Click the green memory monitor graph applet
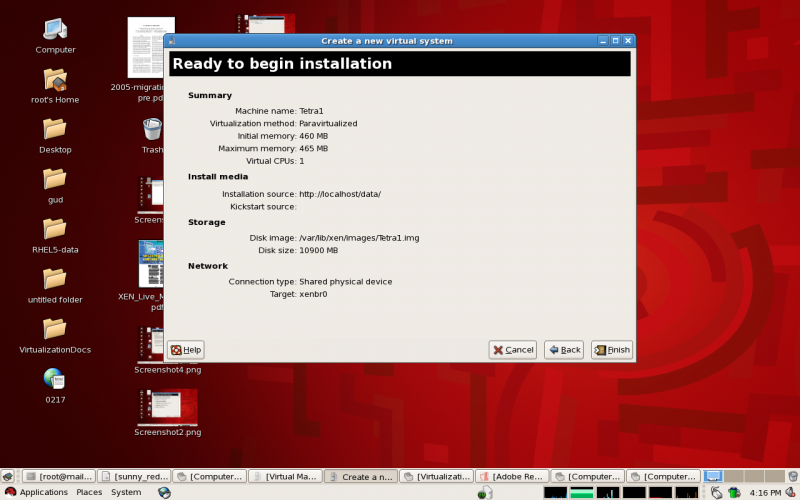The width and height of the screenshot is (800, 500). click(582, 492)
